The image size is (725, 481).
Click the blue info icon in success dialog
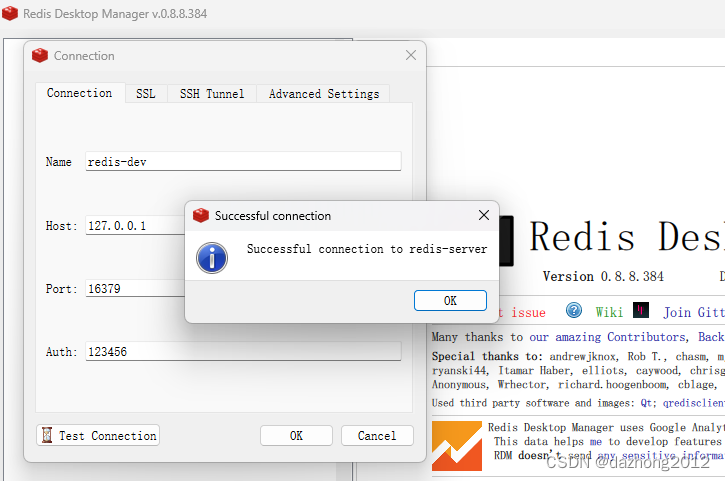pos(212,256)
